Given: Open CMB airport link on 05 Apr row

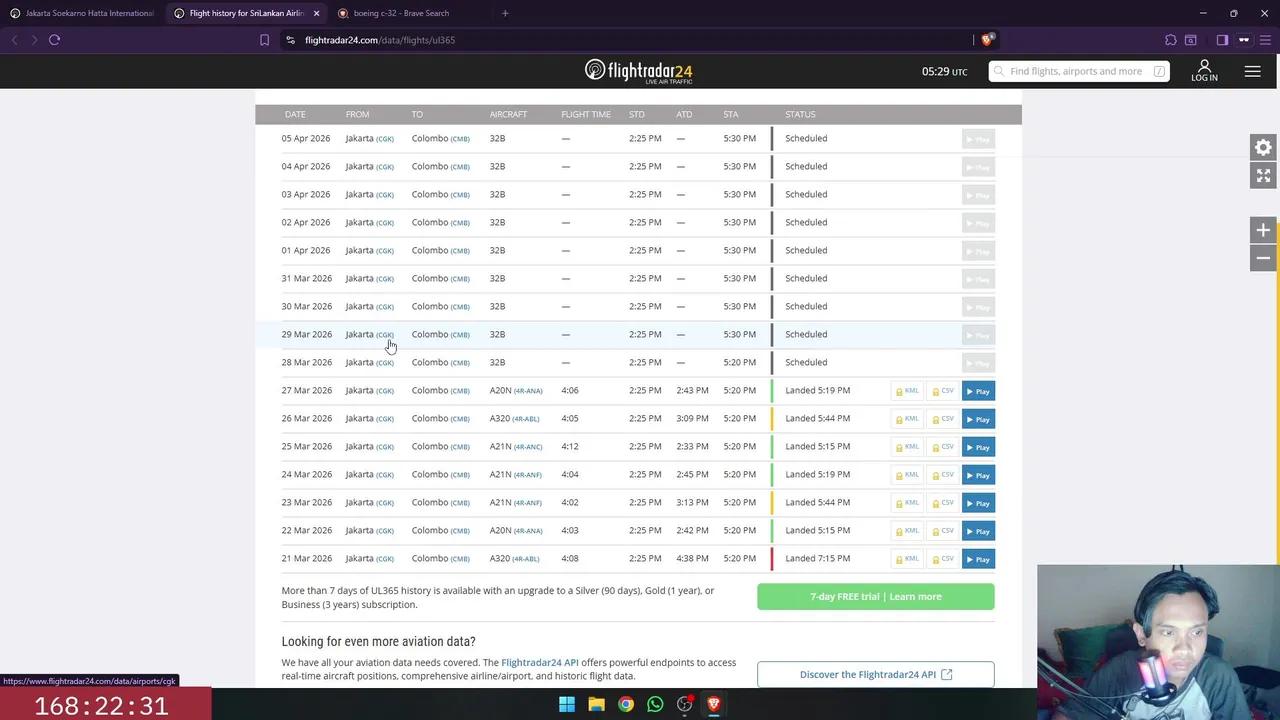Looking at the screenshot, I should click(460, 139).
